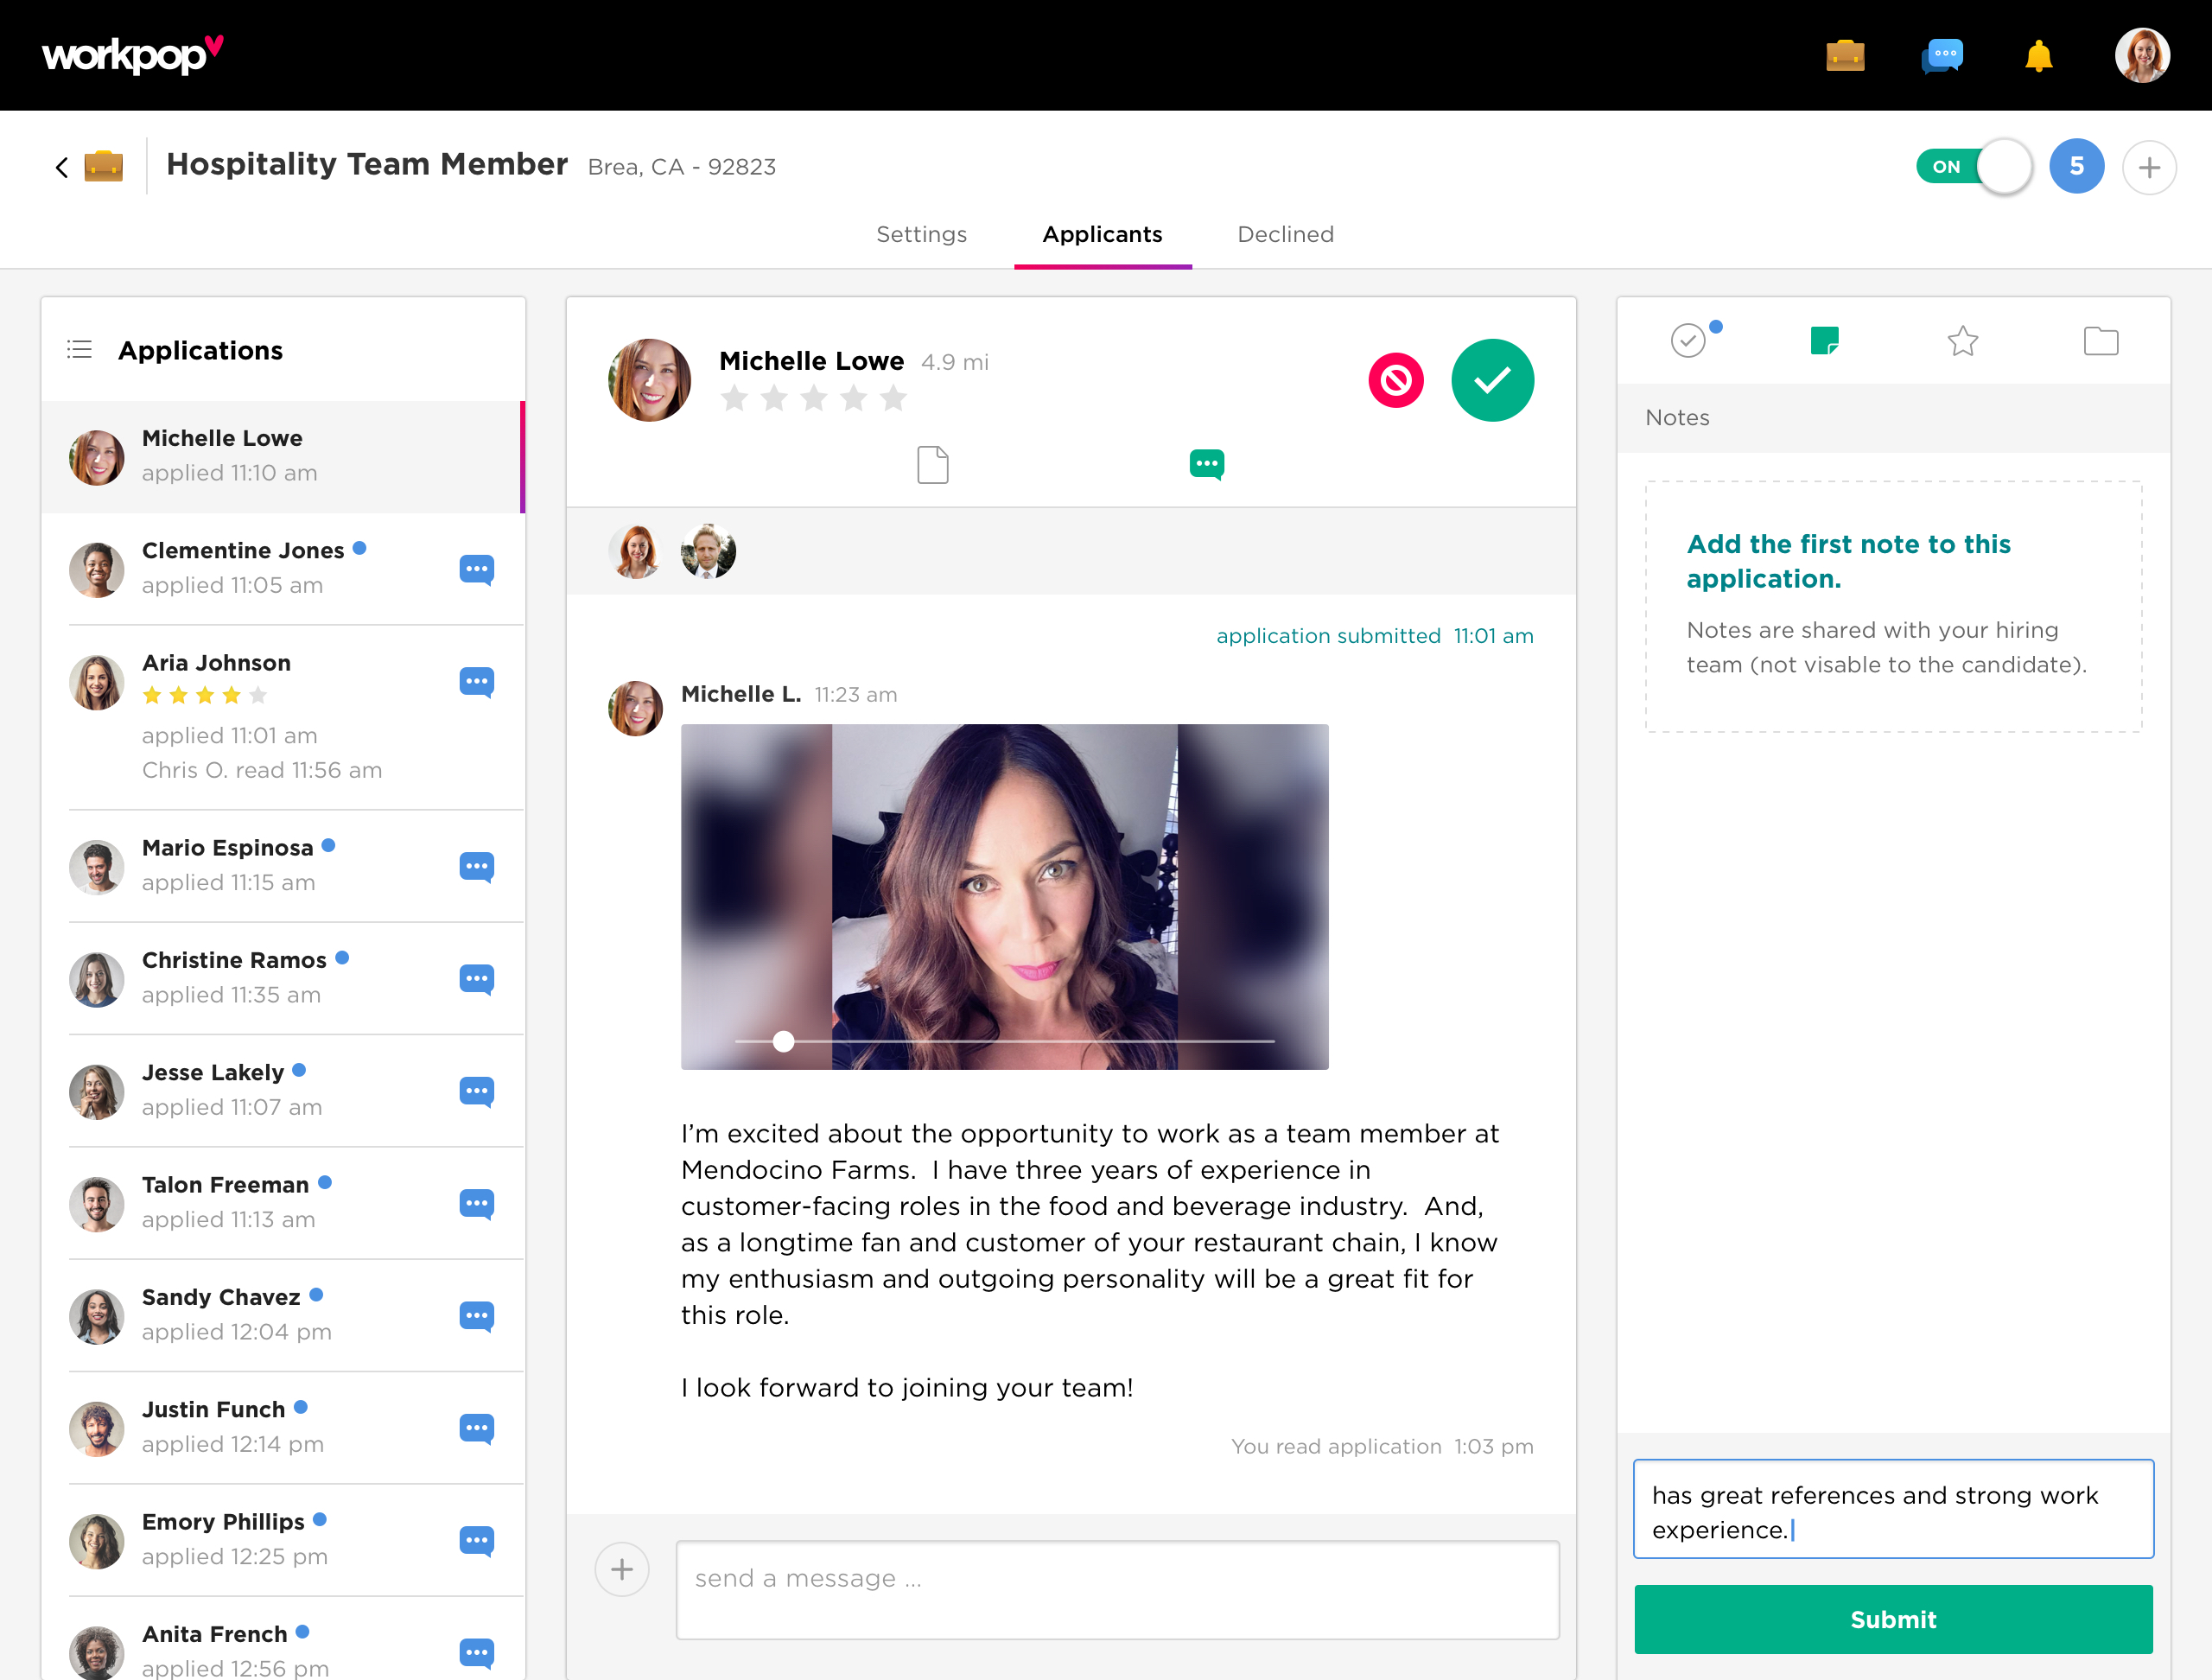Open the messages chat icon in header

[1942, 56]
